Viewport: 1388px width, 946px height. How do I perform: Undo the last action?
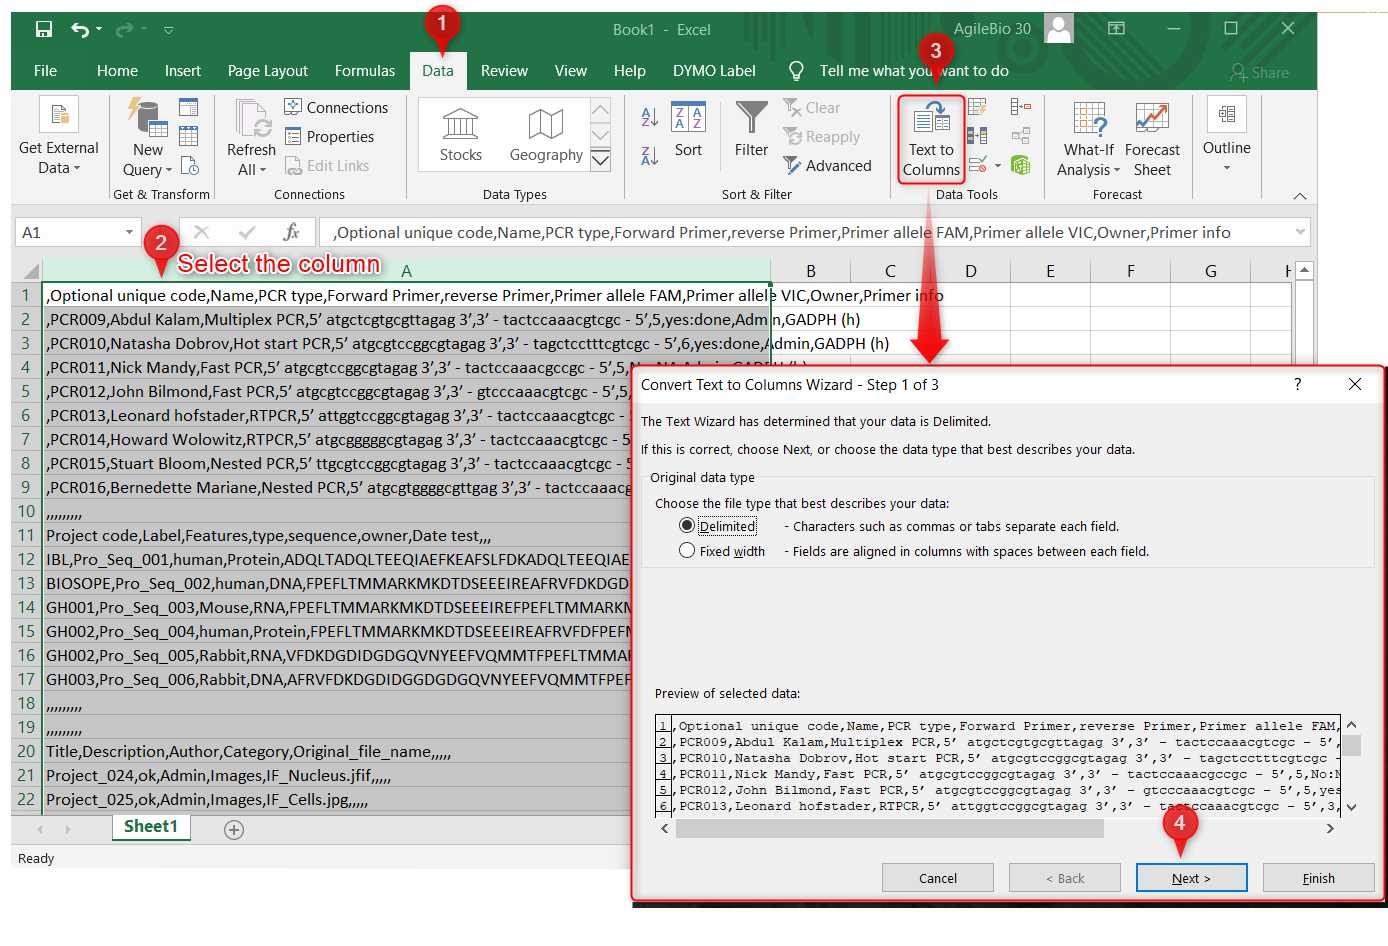(x=80, y=29)
